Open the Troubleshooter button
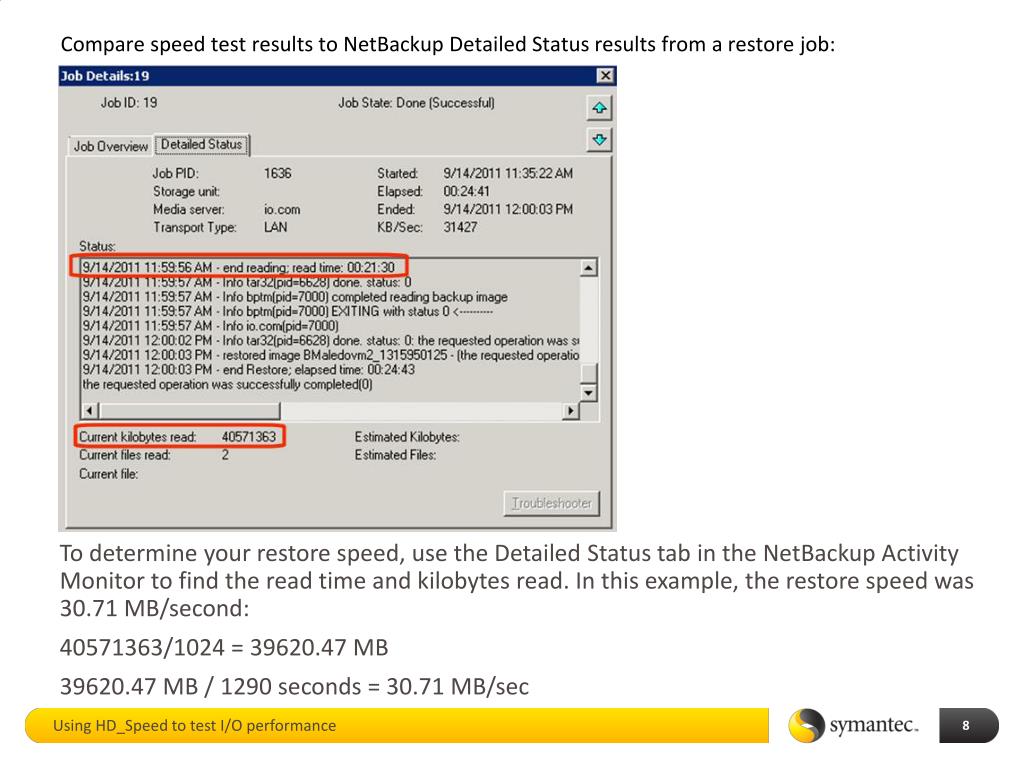 552,503
